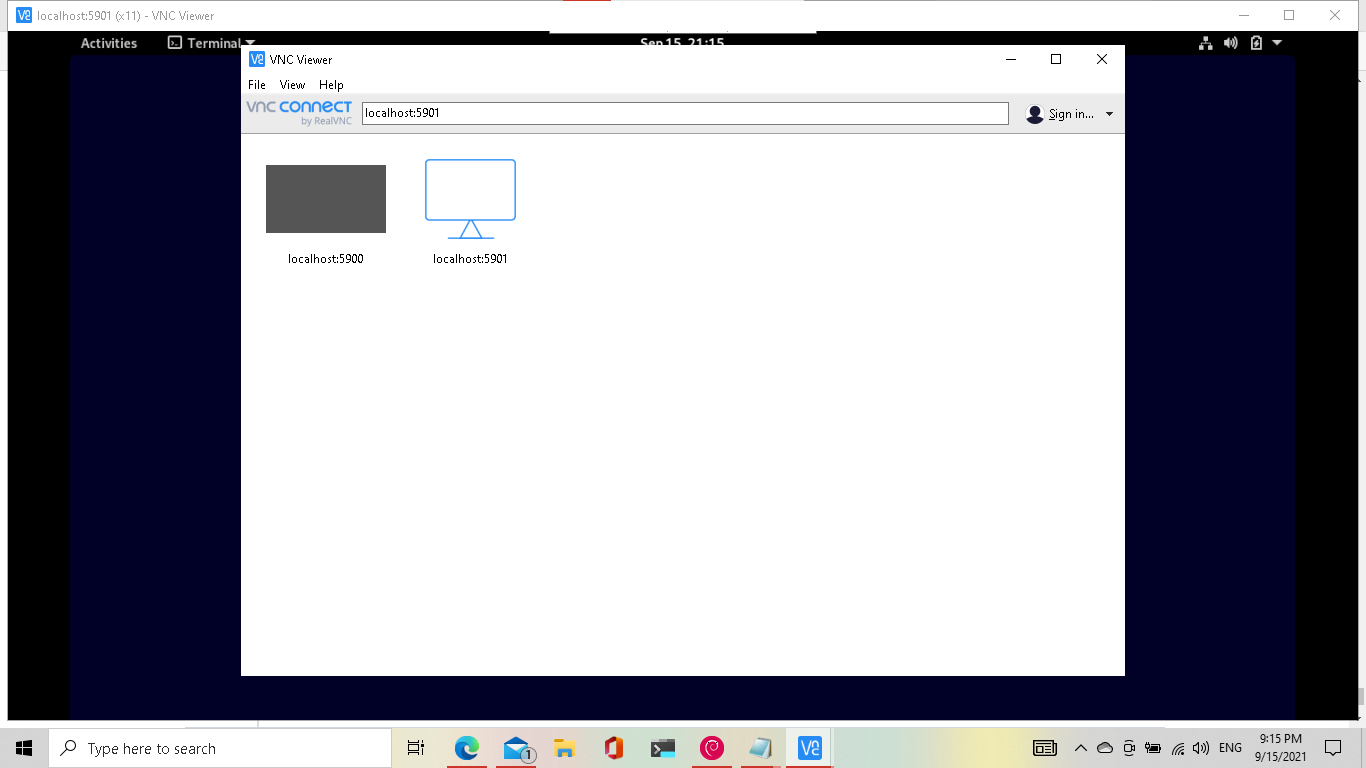Screen dimensions: 1366x768
Task: Click the VNC Connect logo
Action: (297, 111)
